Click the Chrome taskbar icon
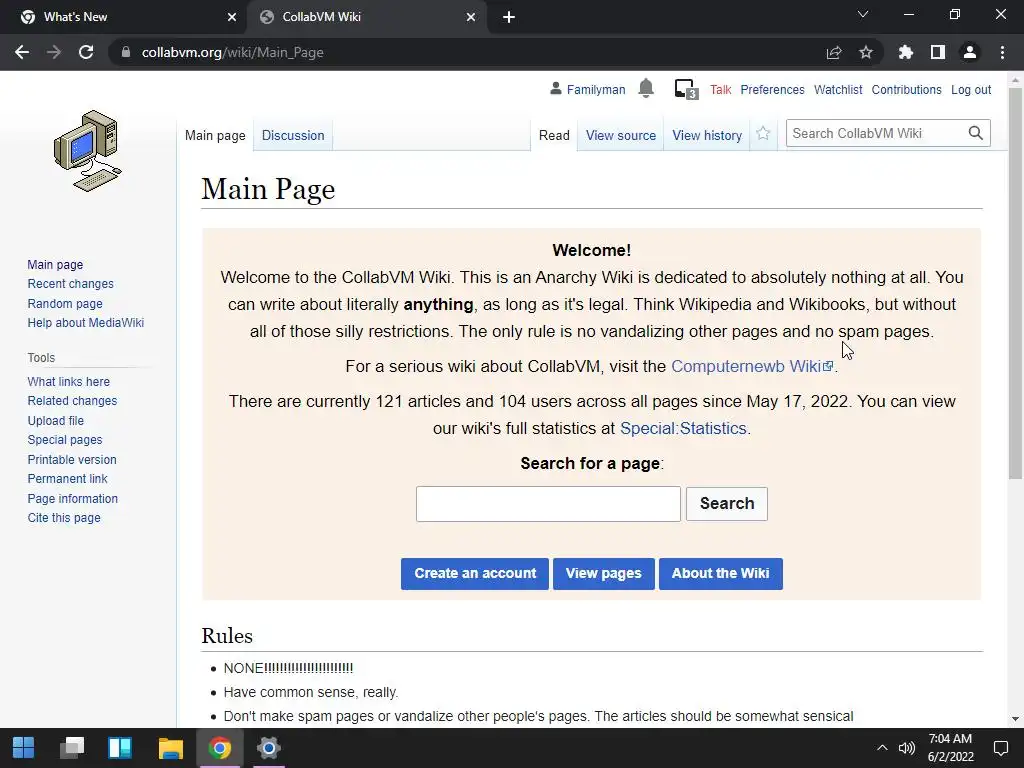1024x768 pixels. click(220, 748)
